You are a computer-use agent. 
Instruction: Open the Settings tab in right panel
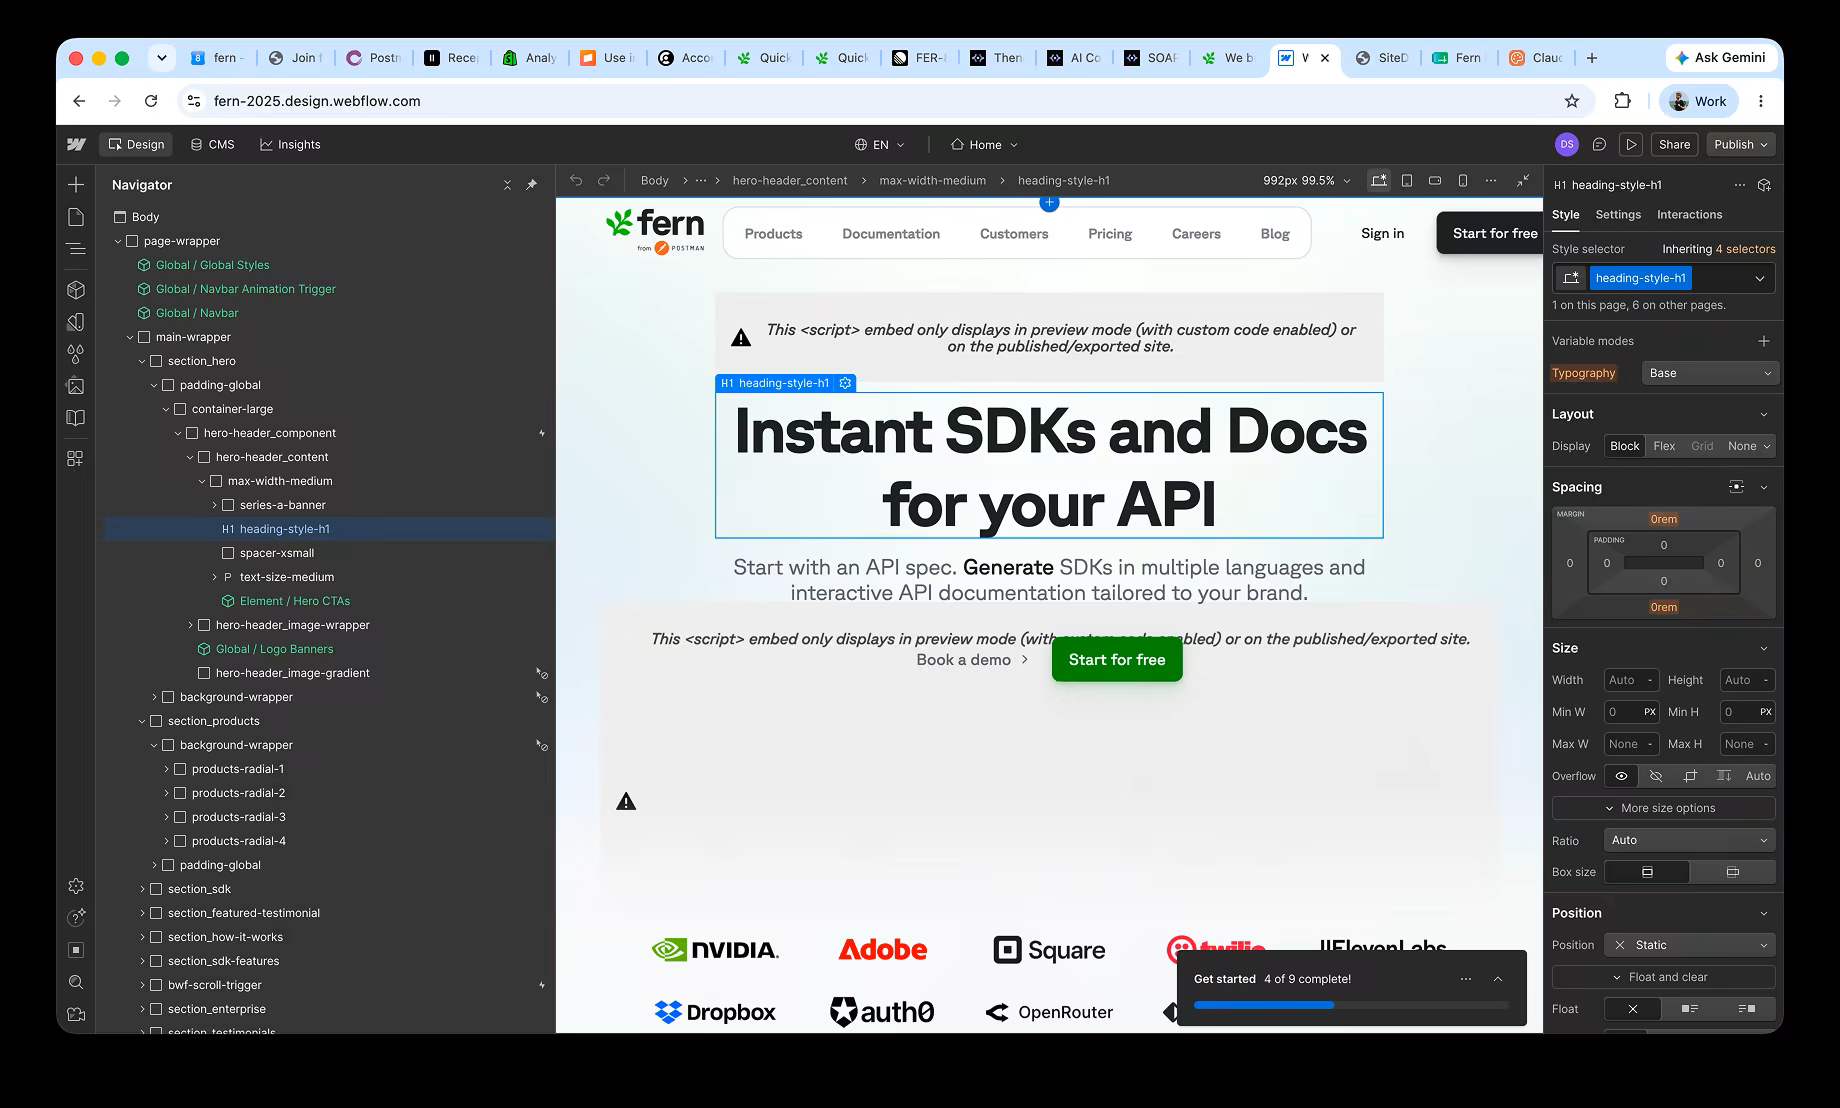[1618, 215]
